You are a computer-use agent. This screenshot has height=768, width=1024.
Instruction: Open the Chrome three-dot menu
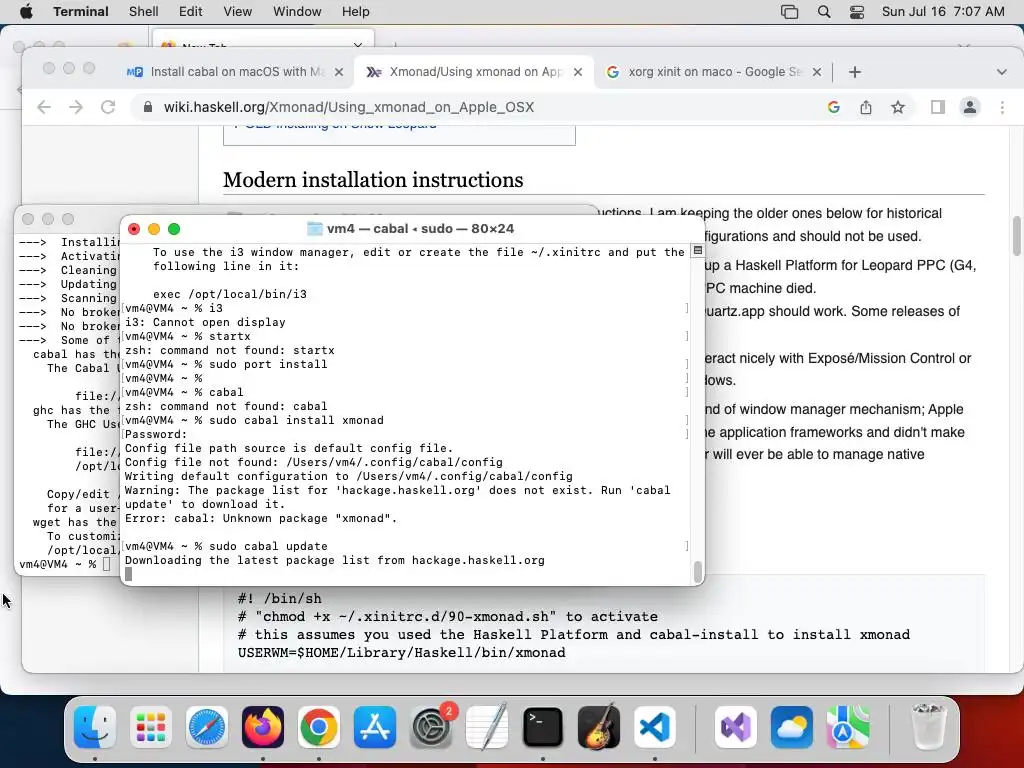(1002, 107)
